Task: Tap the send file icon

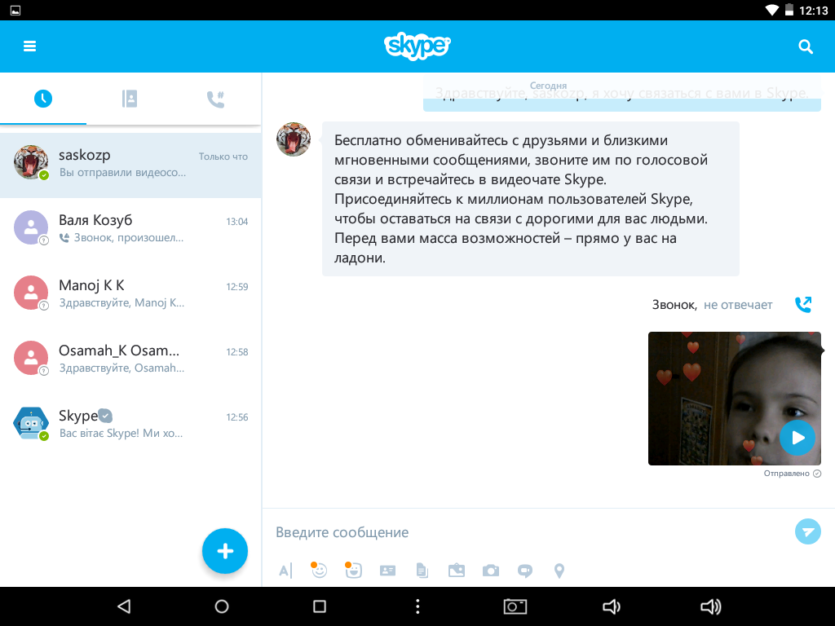Action: [422, 571]
